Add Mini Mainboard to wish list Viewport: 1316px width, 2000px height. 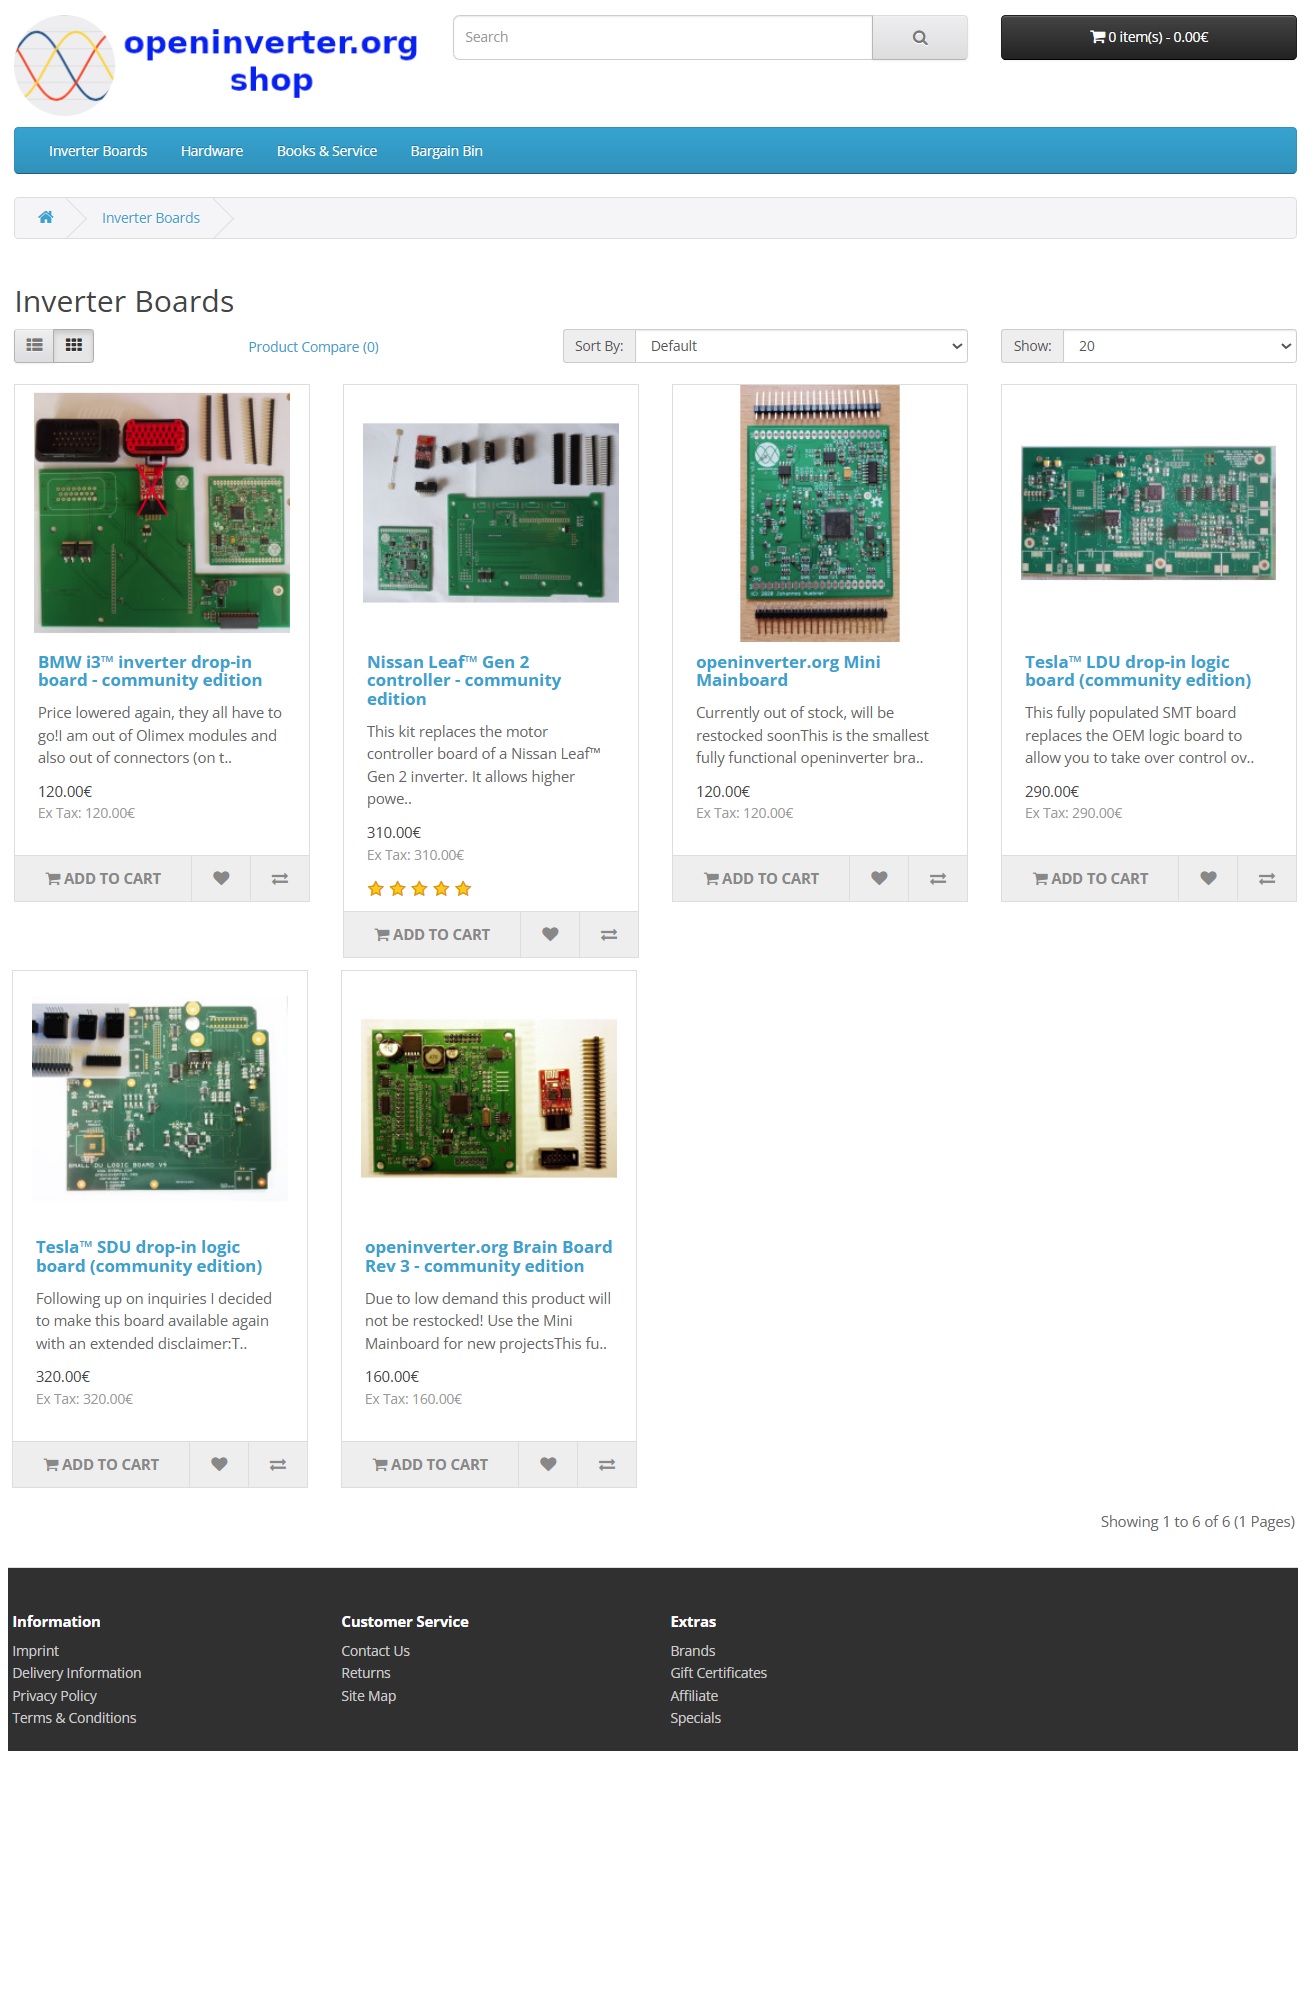(x=879, y=879)
